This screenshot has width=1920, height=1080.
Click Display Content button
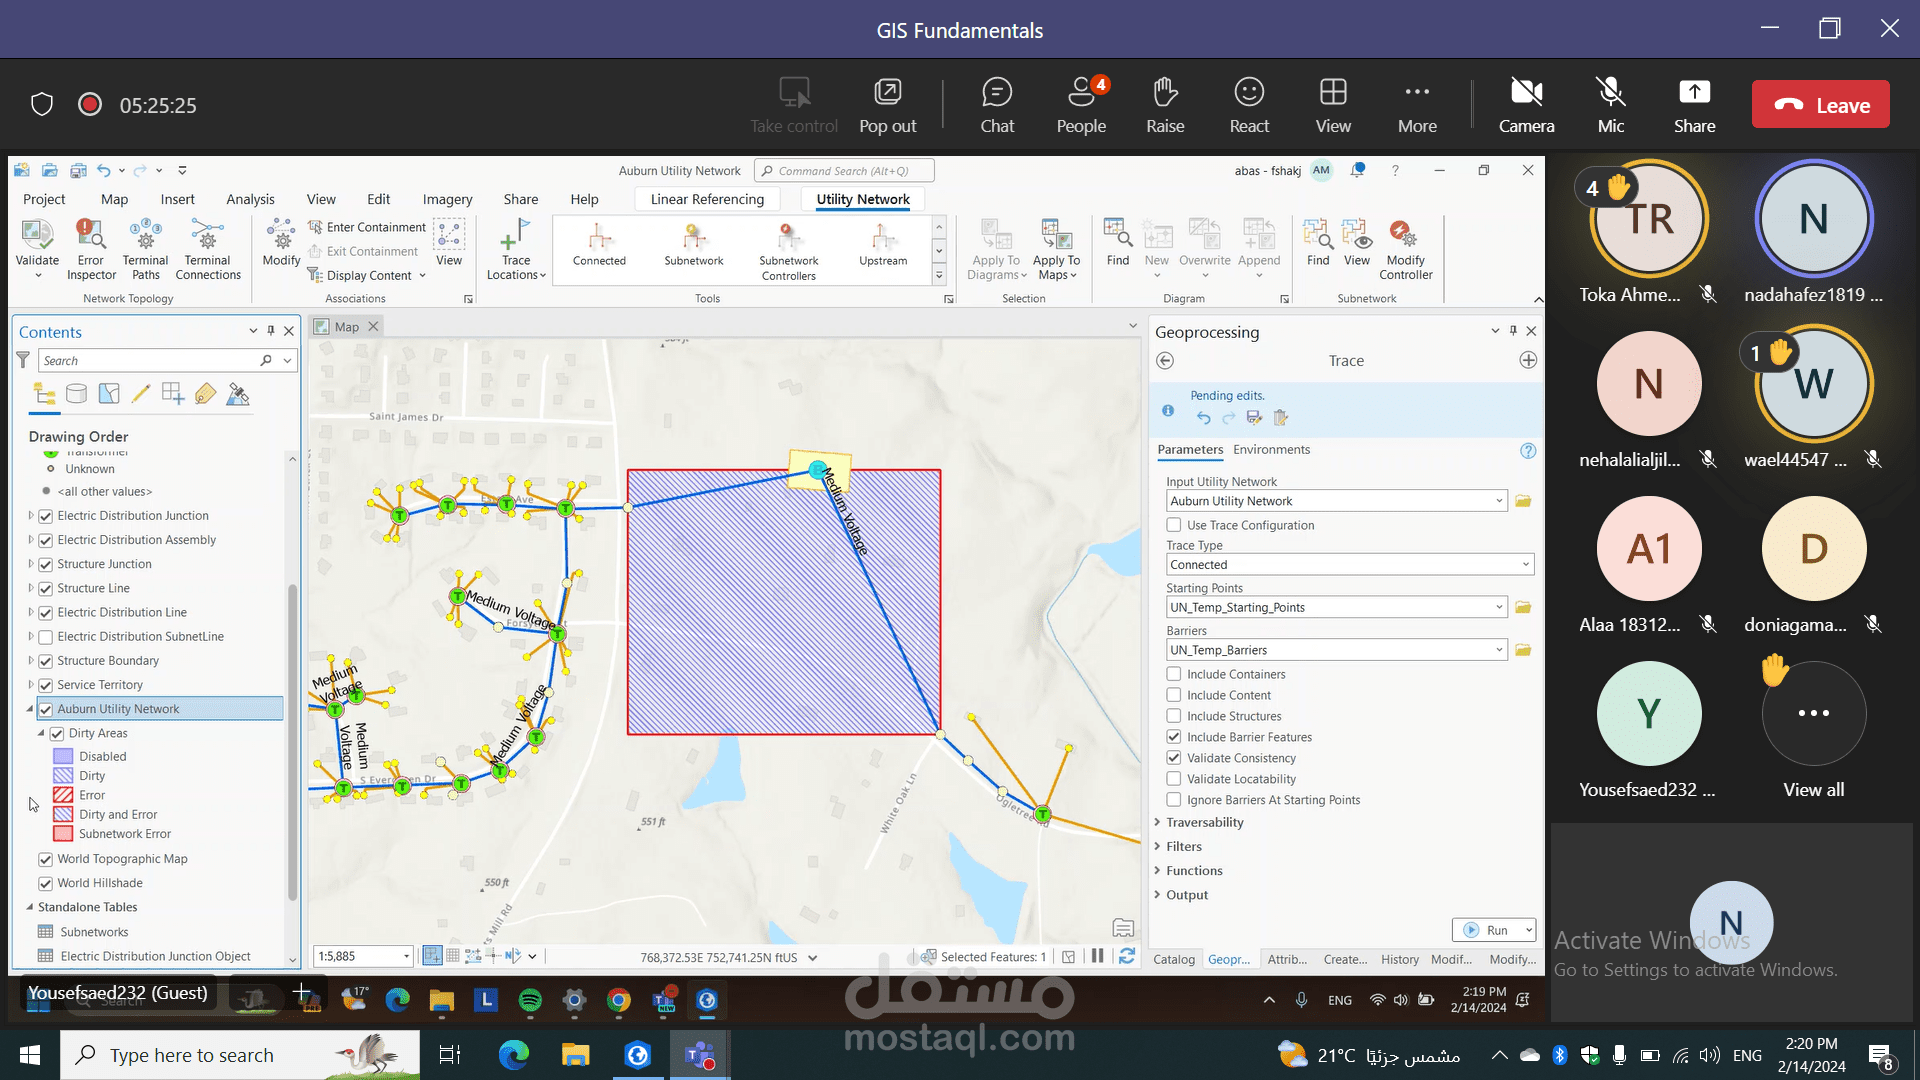click(x=367, y=275)
